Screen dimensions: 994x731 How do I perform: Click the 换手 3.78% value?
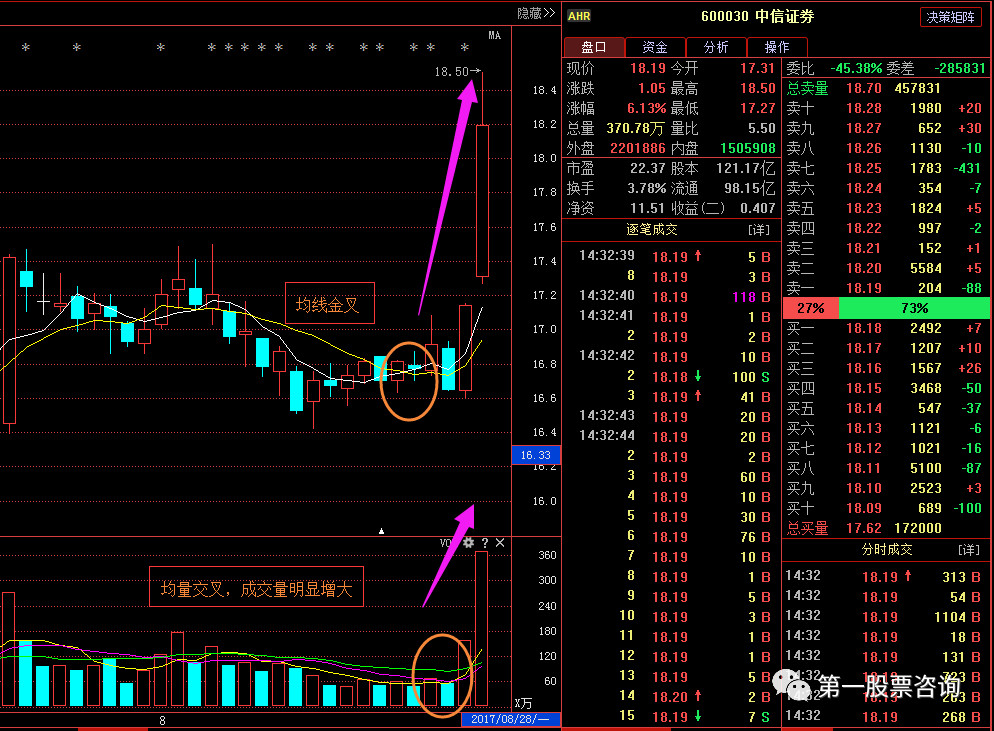tap(647, 188)
